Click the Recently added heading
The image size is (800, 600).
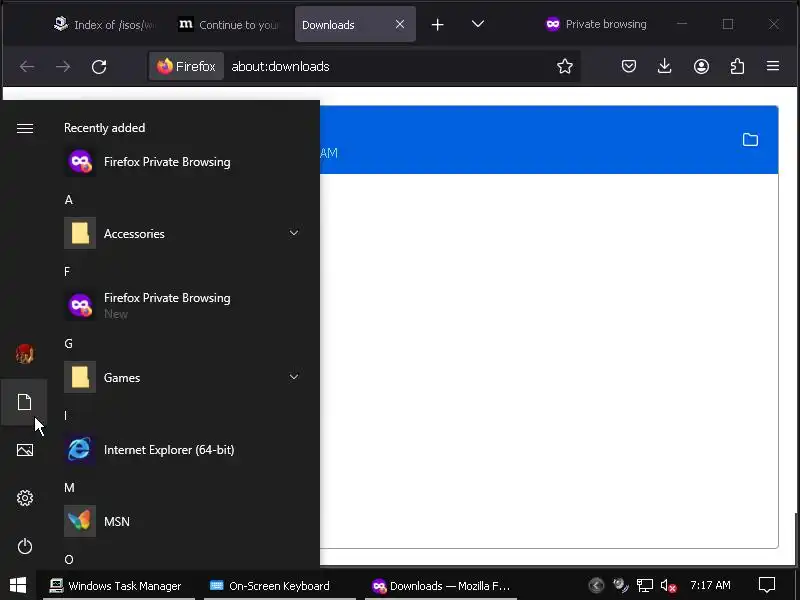click(x=105, y=128)
